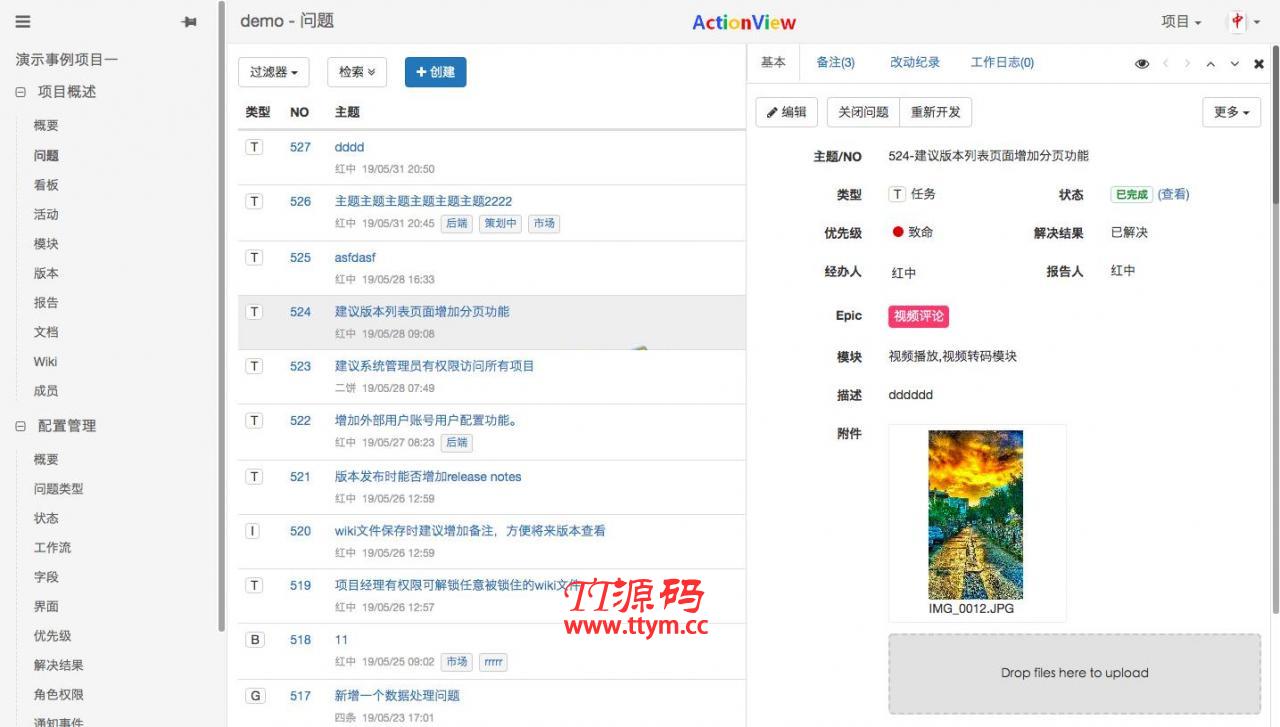Screen dimensions: 1280x727
Task: Open the IMG_0012.JPG attachment thumbnail
Action: click(976, 515)
